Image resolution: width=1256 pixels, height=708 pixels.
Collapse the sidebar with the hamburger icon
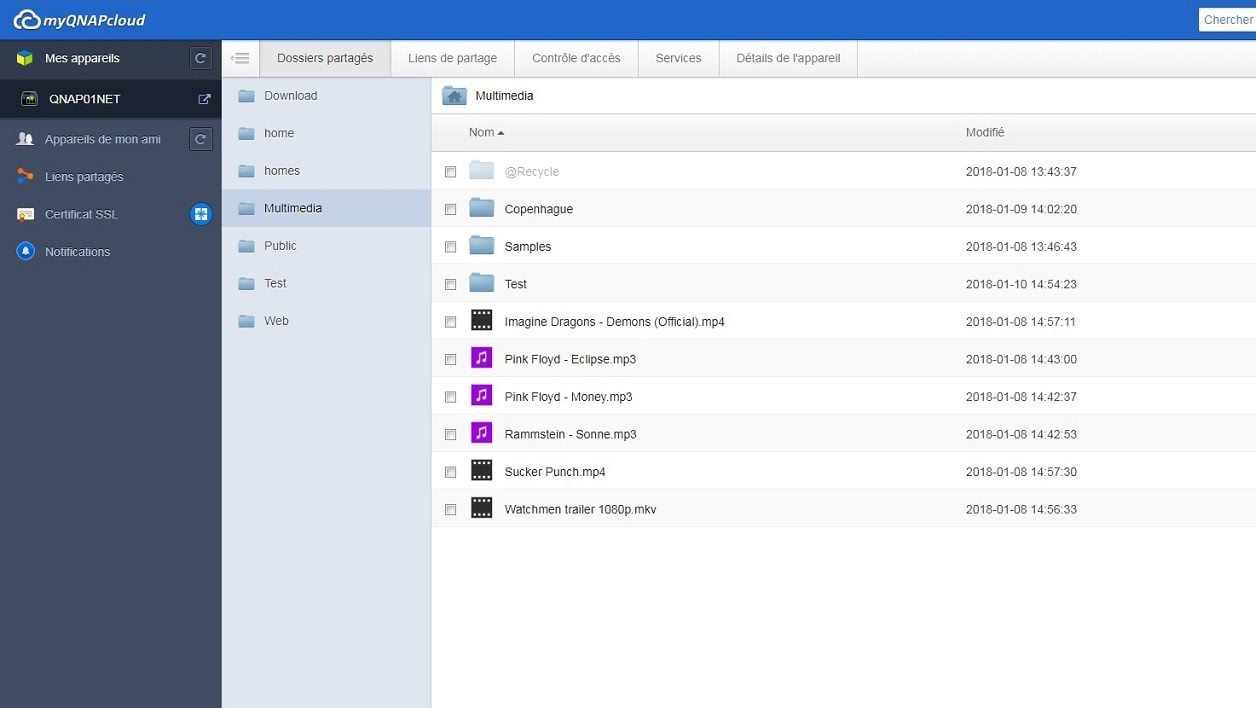pos(240,58)
